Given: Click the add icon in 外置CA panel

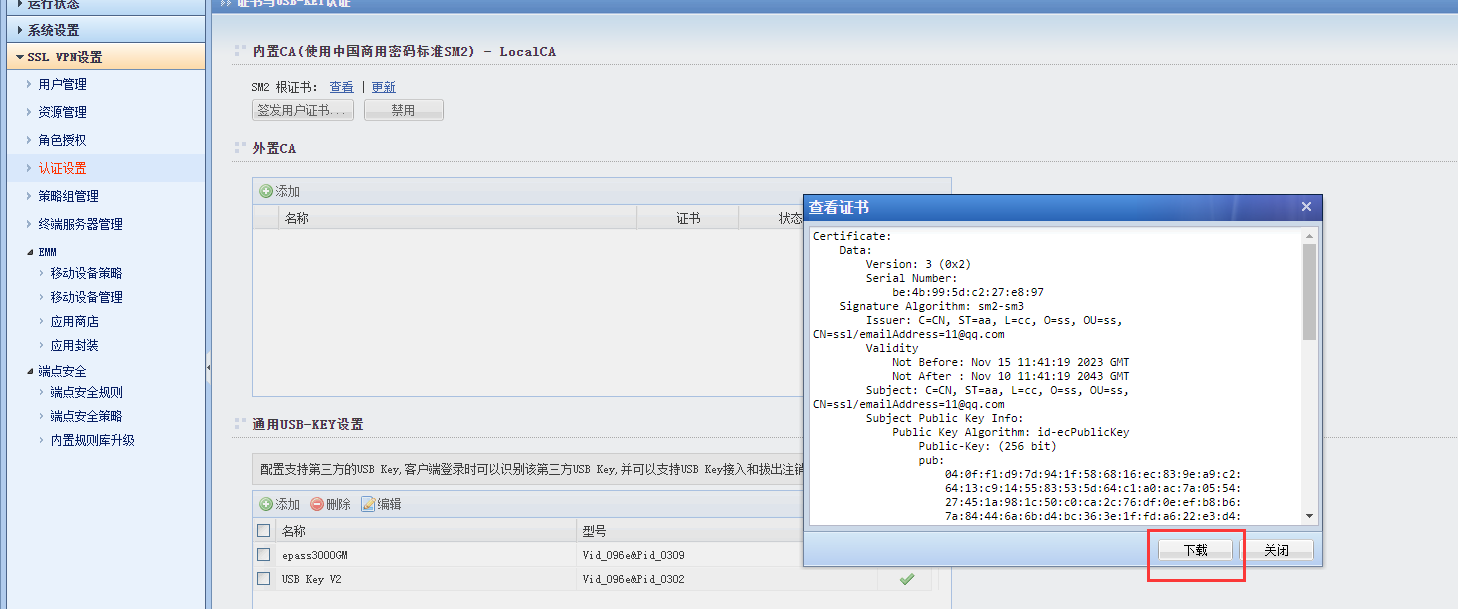Looking at the screenshot, I should coord(266,191).
